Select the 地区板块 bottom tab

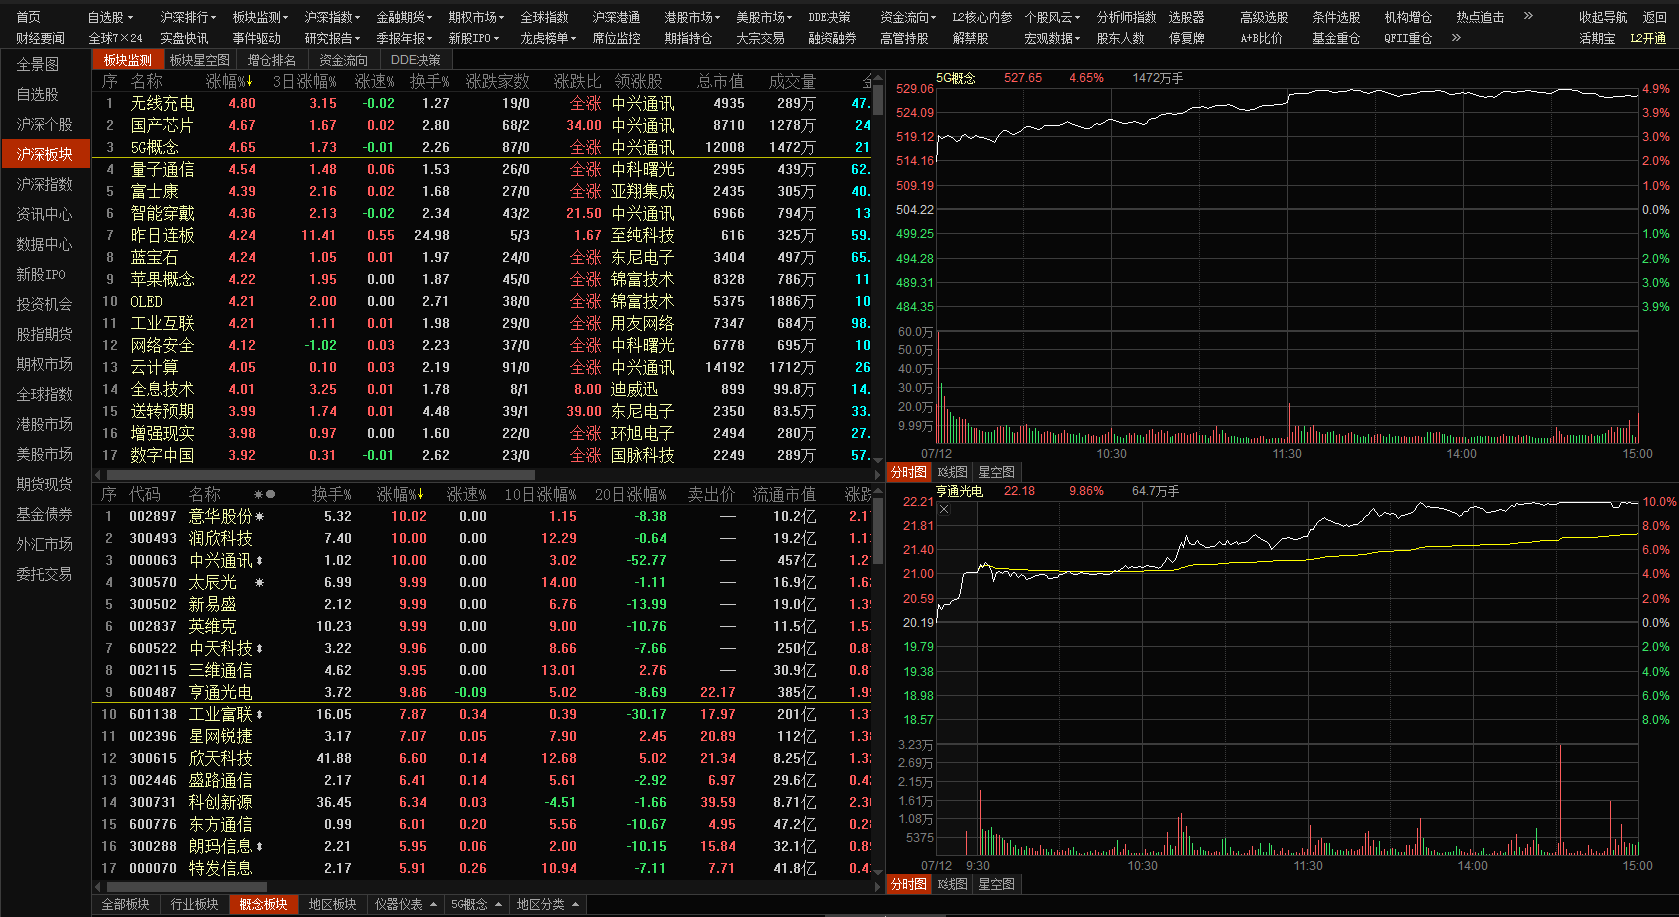333,904
